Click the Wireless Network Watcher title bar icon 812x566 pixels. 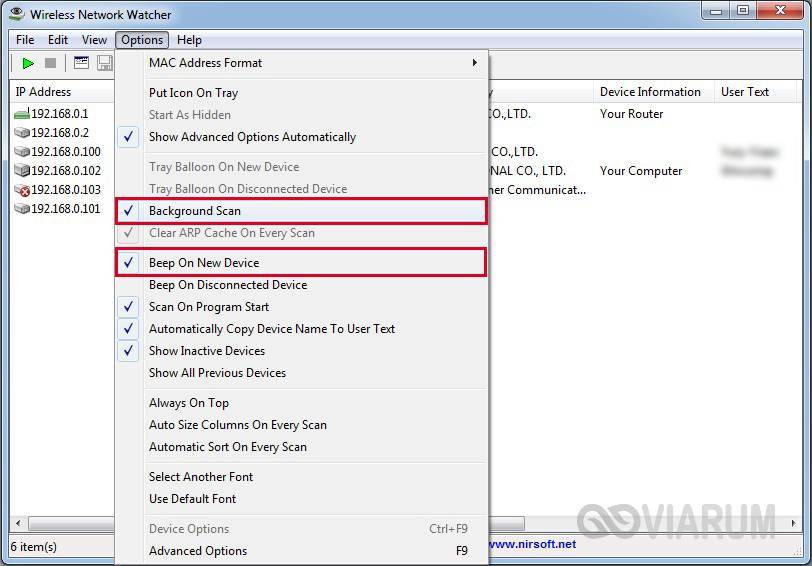17,13
